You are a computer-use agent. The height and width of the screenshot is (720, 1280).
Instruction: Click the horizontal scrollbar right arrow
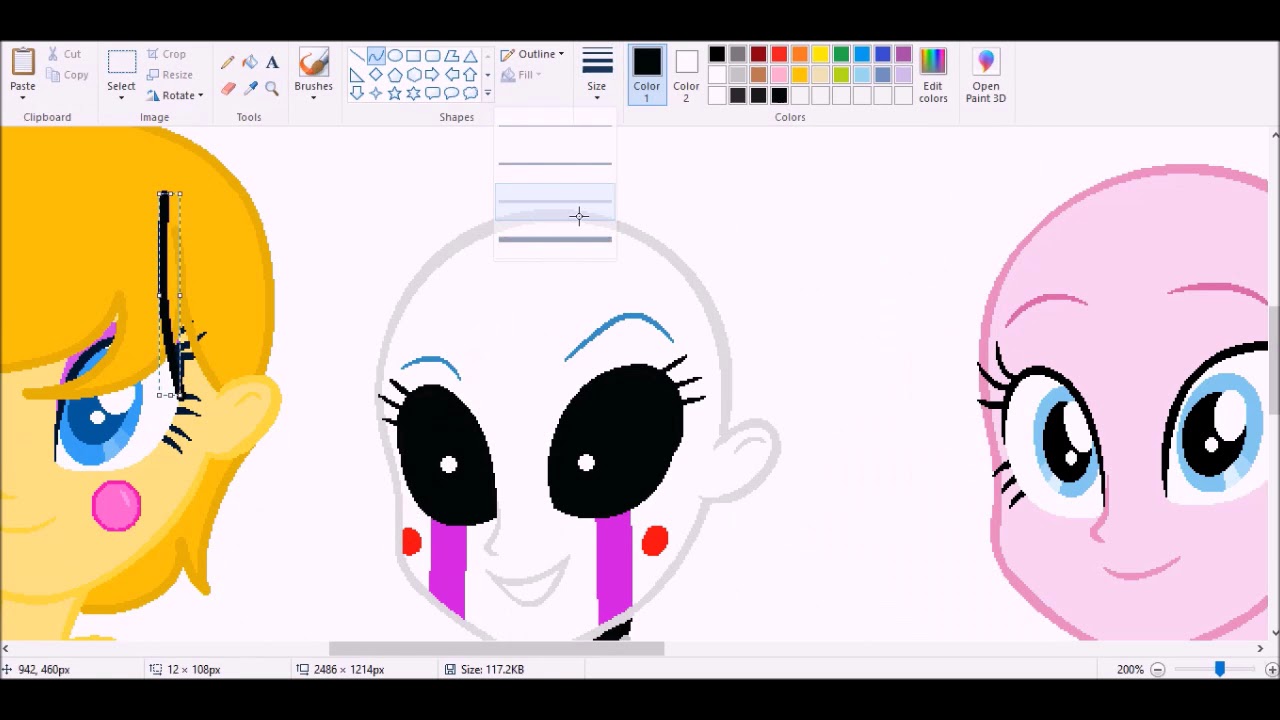tap(1260, 649)
